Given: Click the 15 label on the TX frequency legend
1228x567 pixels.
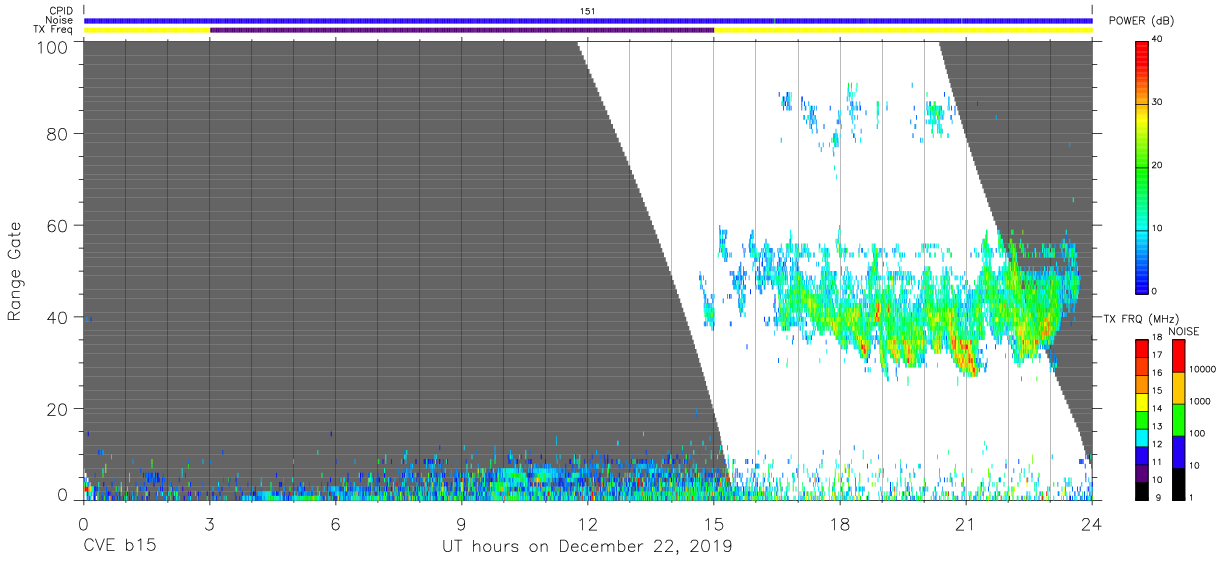Looking at the screenshot, I should point(1158,391).
